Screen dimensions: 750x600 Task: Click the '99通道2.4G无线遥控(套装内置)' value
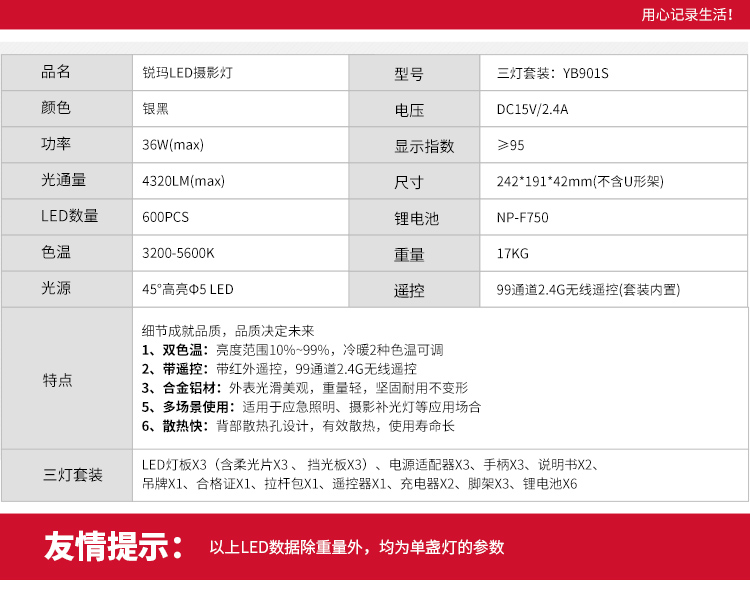coord(588,289)
